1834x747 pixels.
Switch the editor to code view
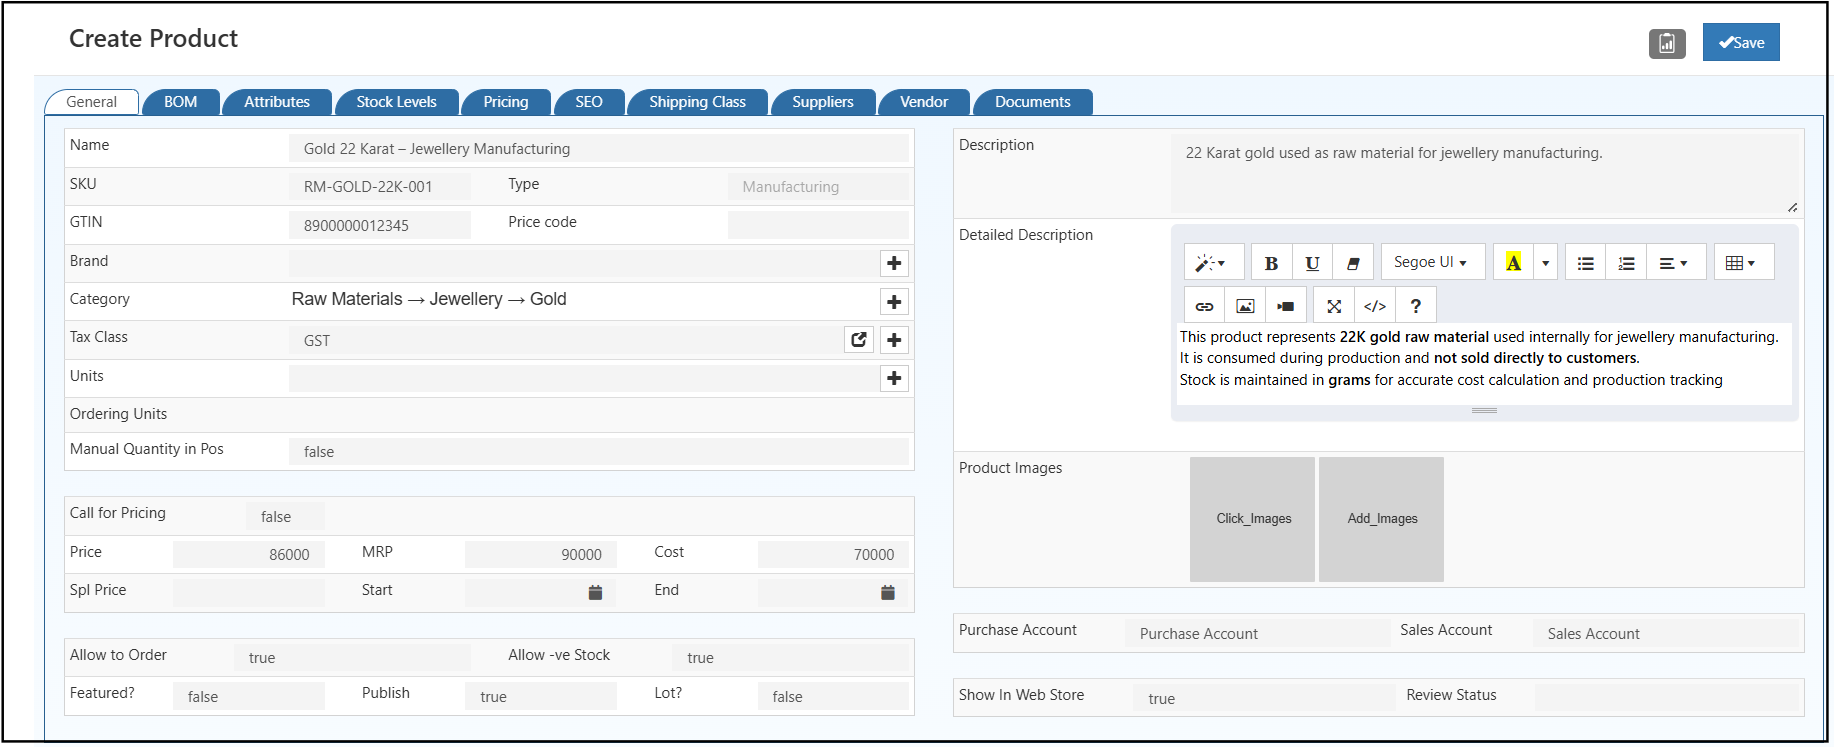point(1375,306)
